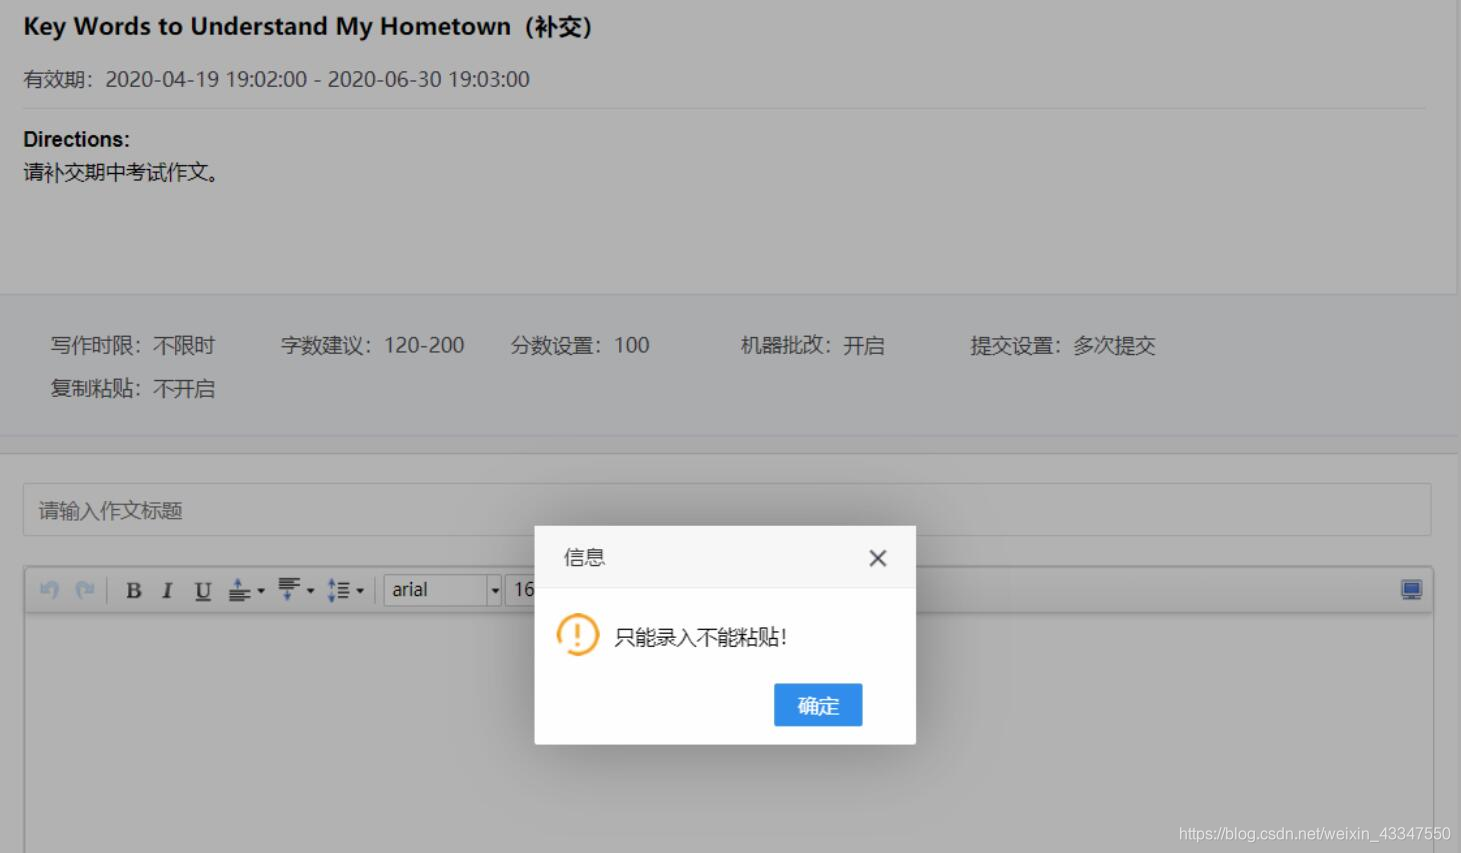Click the orange warning icon in the dialog
The width and height of the screenshot is (1461, 853).
coord(576,634)
